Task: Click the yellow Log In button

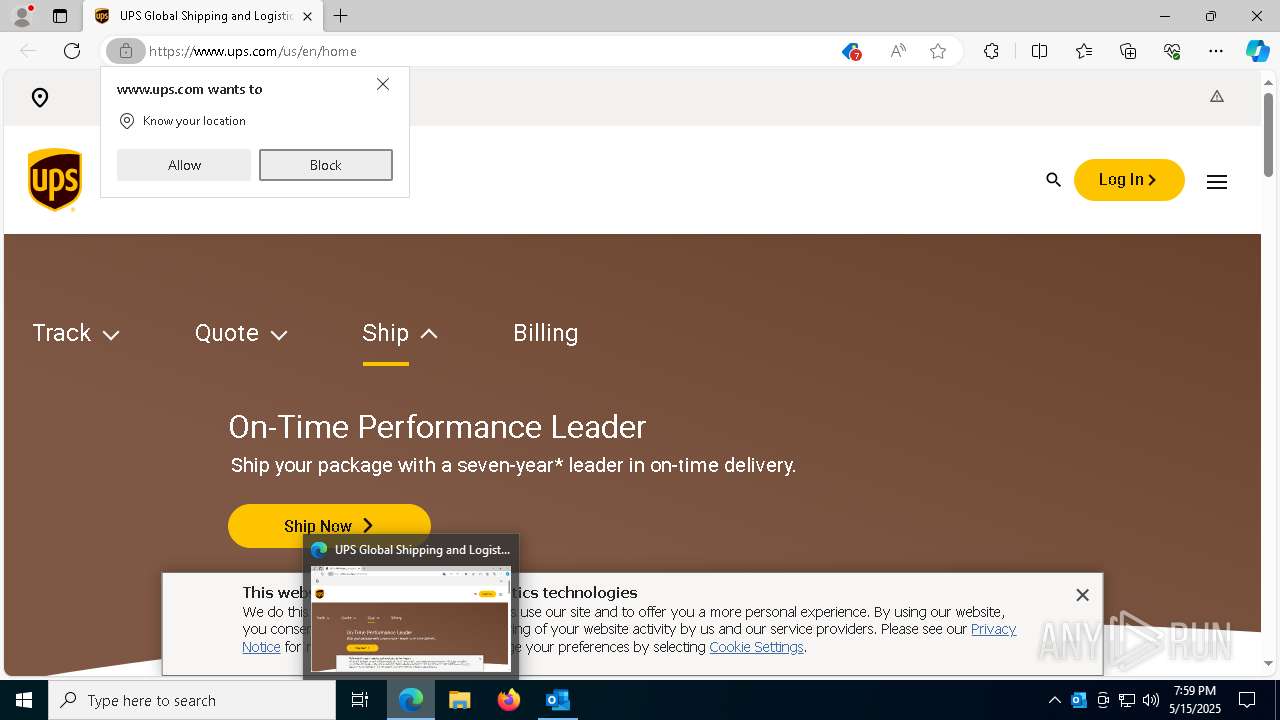Action: tap(1129, 180)
